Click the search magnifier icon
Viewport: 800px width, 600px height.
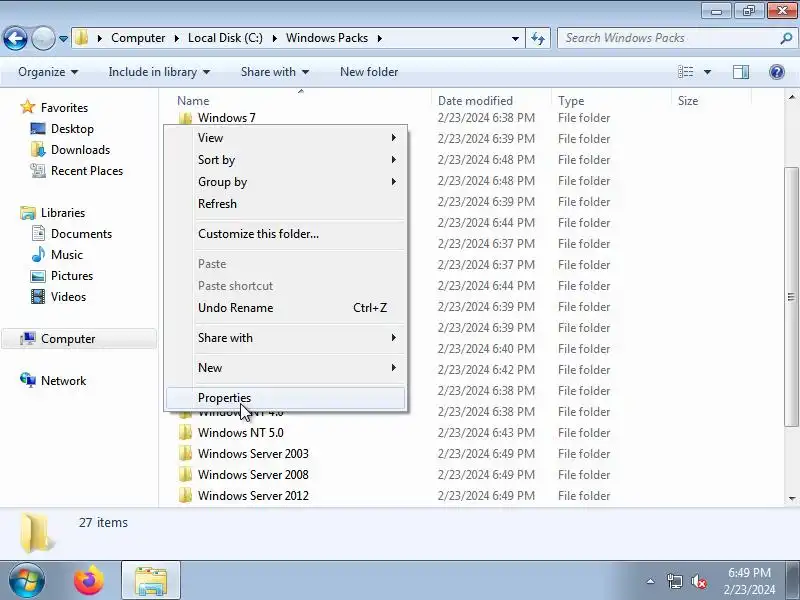786,38
